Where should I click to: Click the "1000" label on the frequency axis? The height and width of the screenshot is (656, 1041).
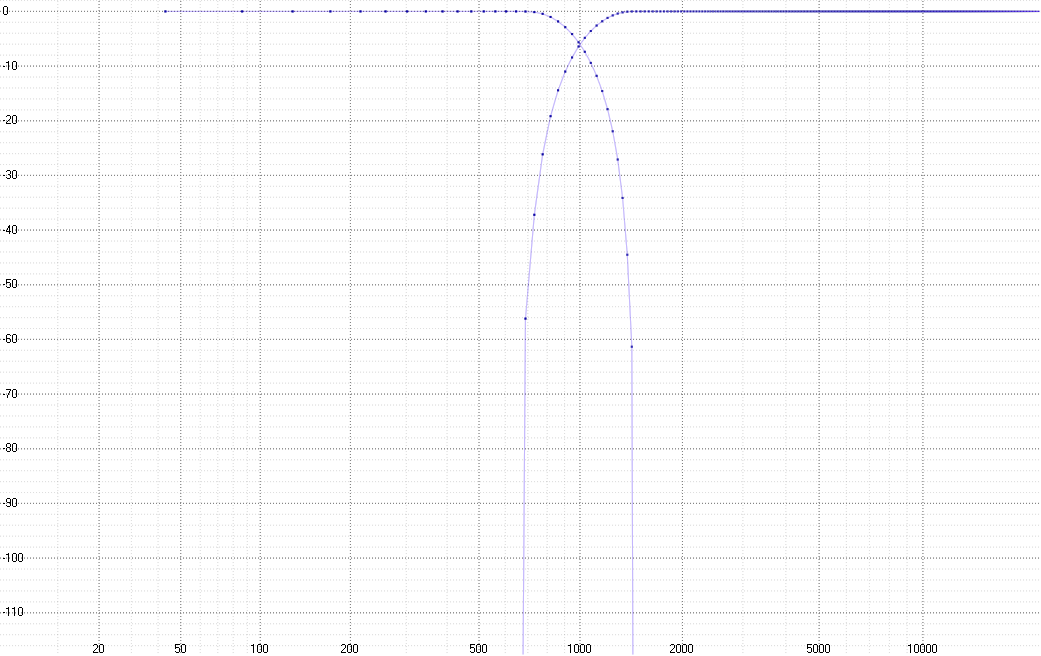click(580, 649)
